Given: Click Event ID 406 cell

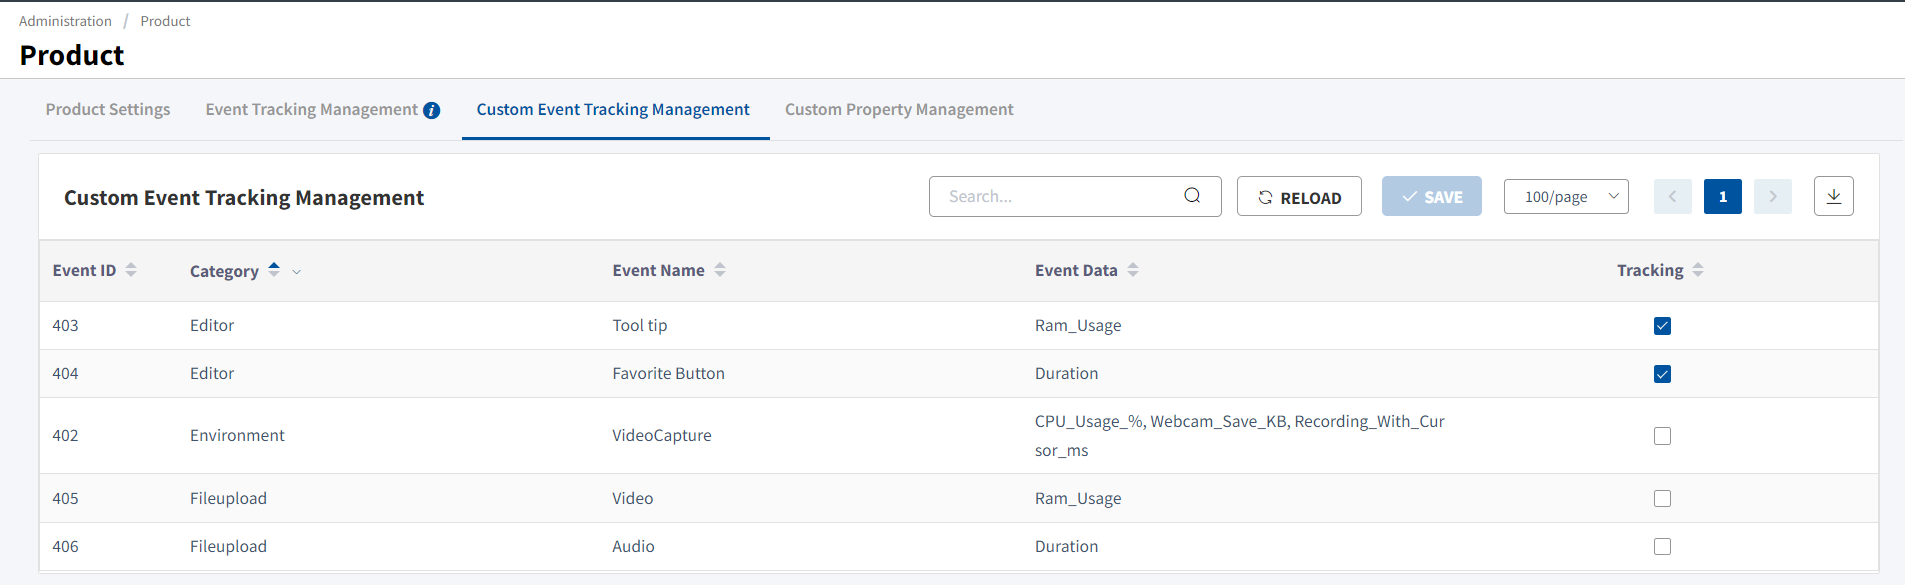Looking at the screenshot, I should [65, 546].
